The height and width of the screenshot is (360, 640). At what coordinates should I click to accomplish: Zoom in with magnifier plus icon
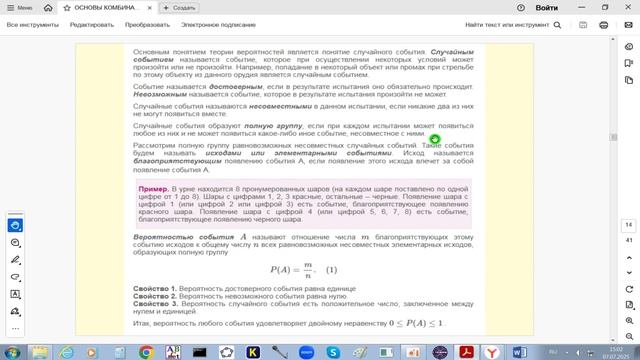[x=629, y=321]
